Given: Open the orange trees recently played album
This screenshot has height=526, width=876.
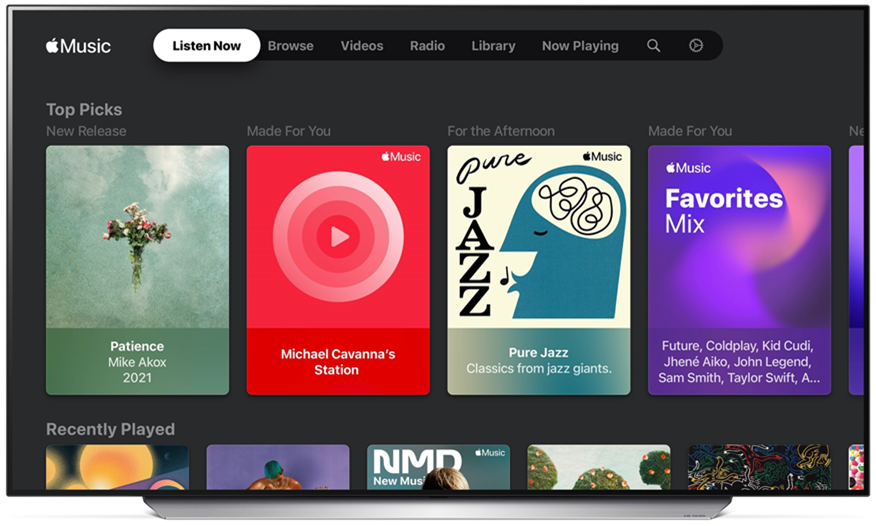Looking at the screenshot, I should [599, 467].
